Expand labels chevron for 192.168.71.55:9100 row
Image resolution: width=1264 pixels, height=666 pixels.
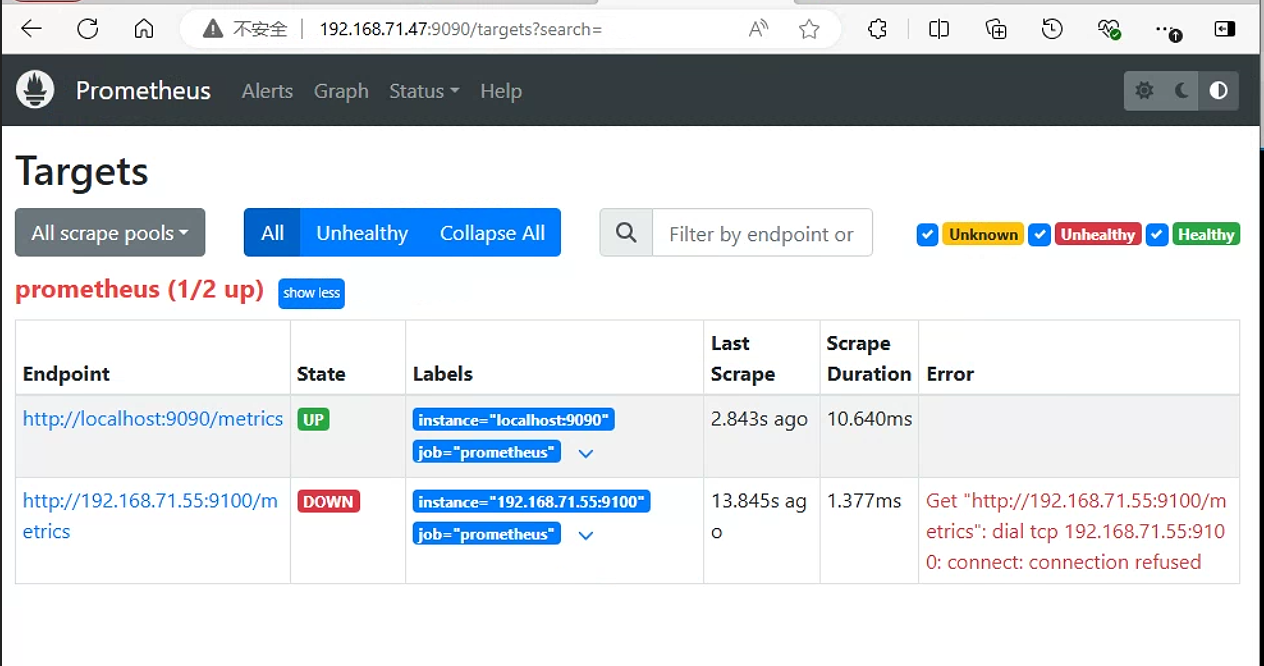[586, 535]
